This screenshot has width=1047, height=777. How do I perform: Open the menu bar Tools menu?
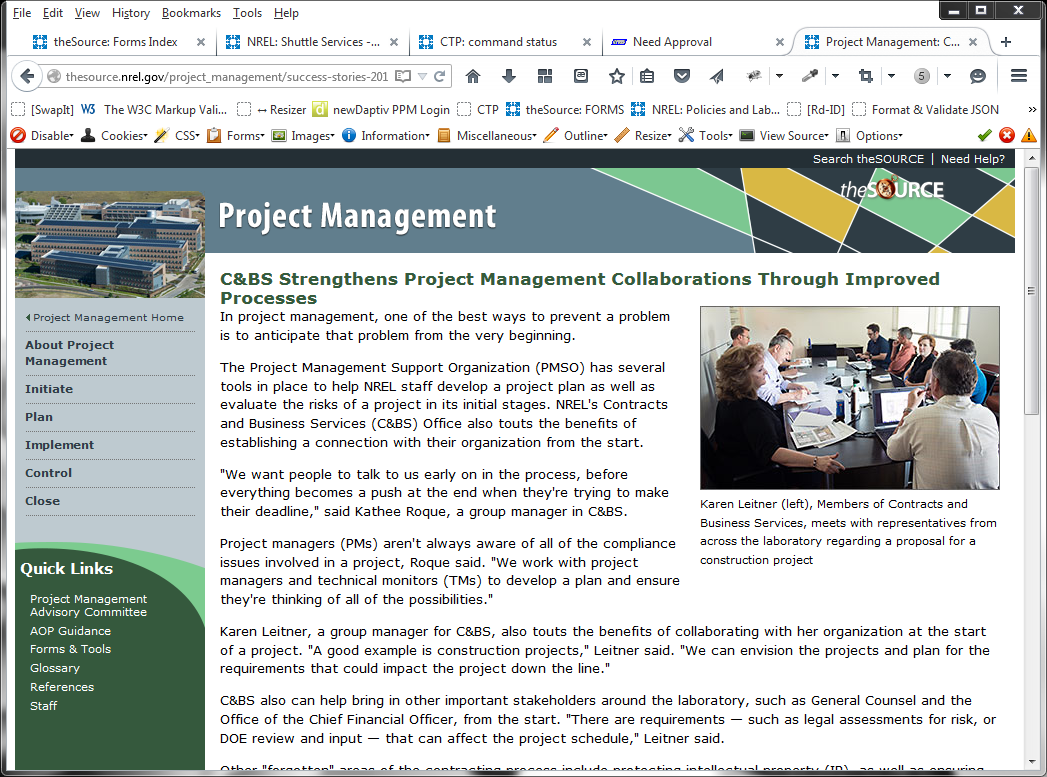coord(247,13)
